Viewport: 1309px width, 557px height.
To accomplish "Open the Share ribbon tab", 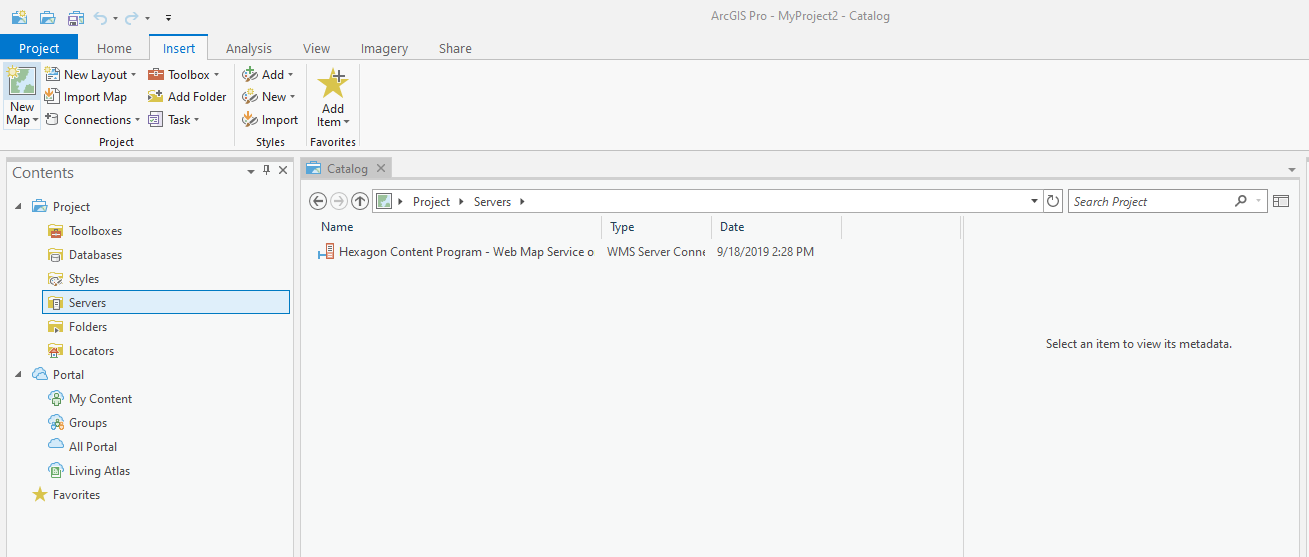I will [x=455, y=48].
